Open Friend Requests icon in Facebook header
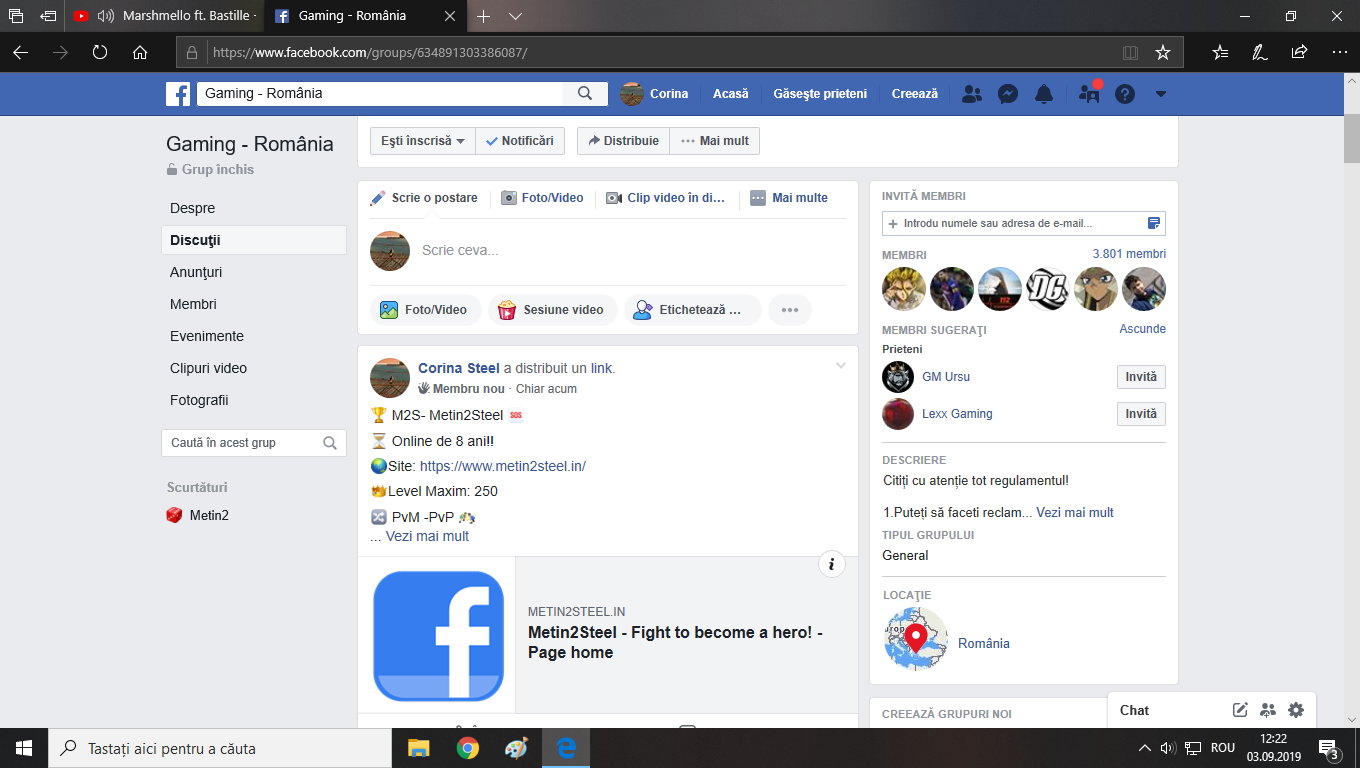1360x768 pixels. pos(971,94)
